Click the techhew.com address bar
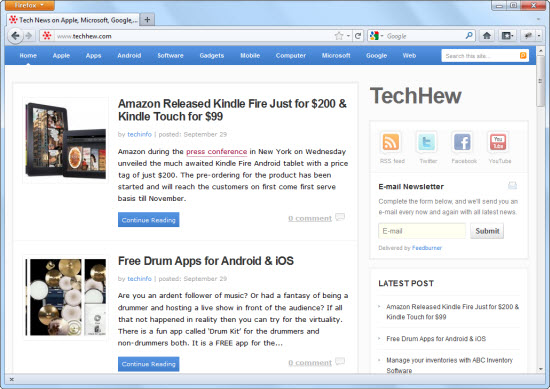Image resolution: width=550 pixels, height=389 pixels. pyautogui.click(x=194, y=36)
